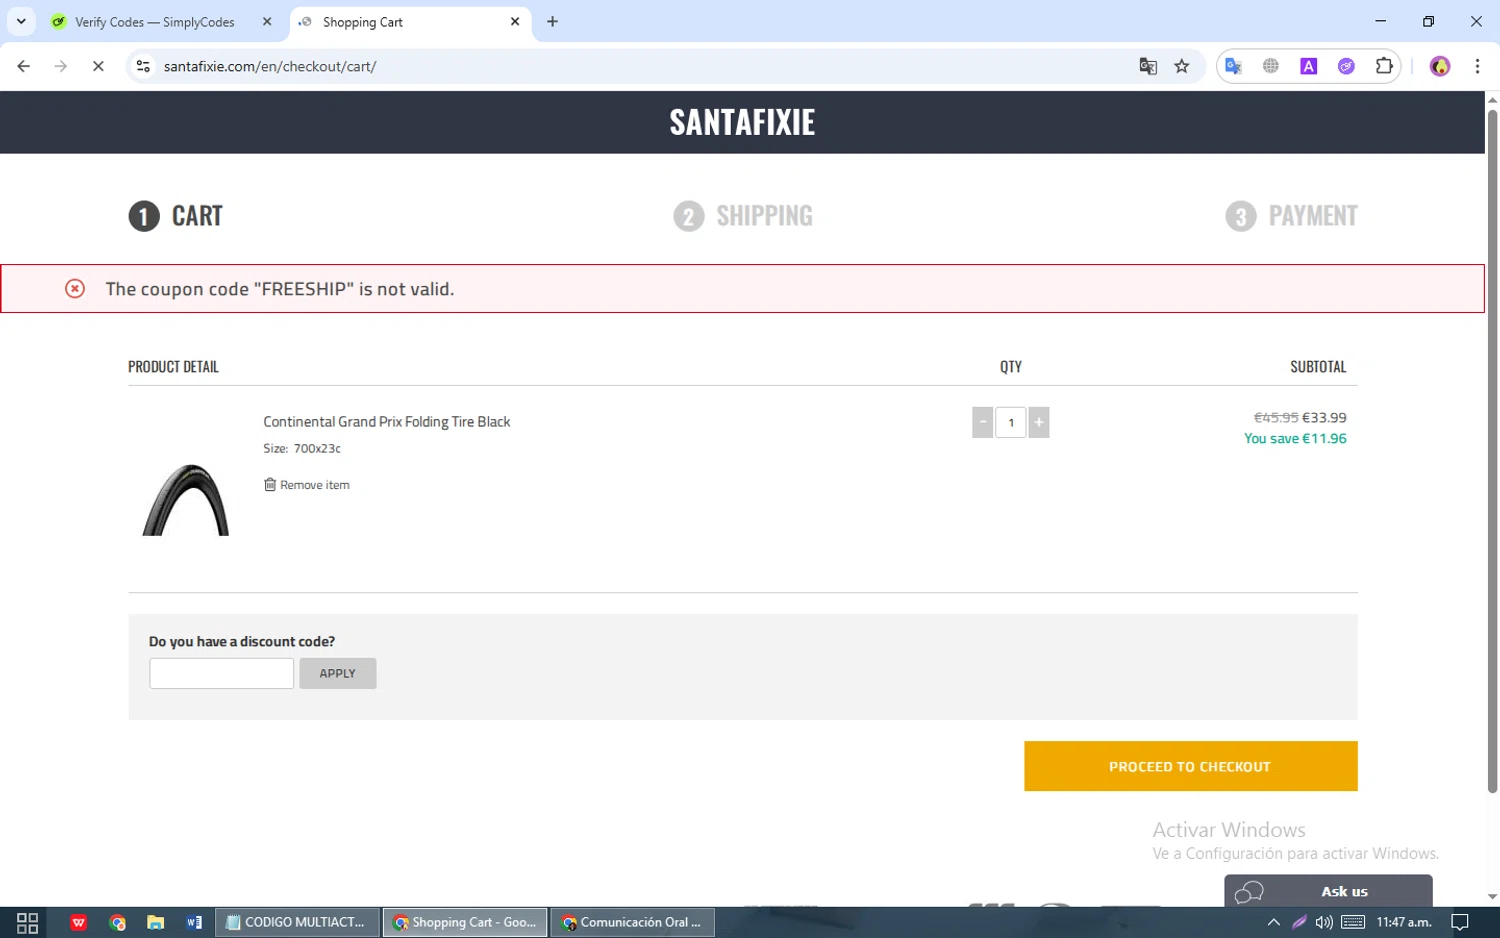Image resolution: width=1500 pixels, height=938 pixels.
Task: Open the tab search dropdown arrow
Action: (x=21, y=21)
